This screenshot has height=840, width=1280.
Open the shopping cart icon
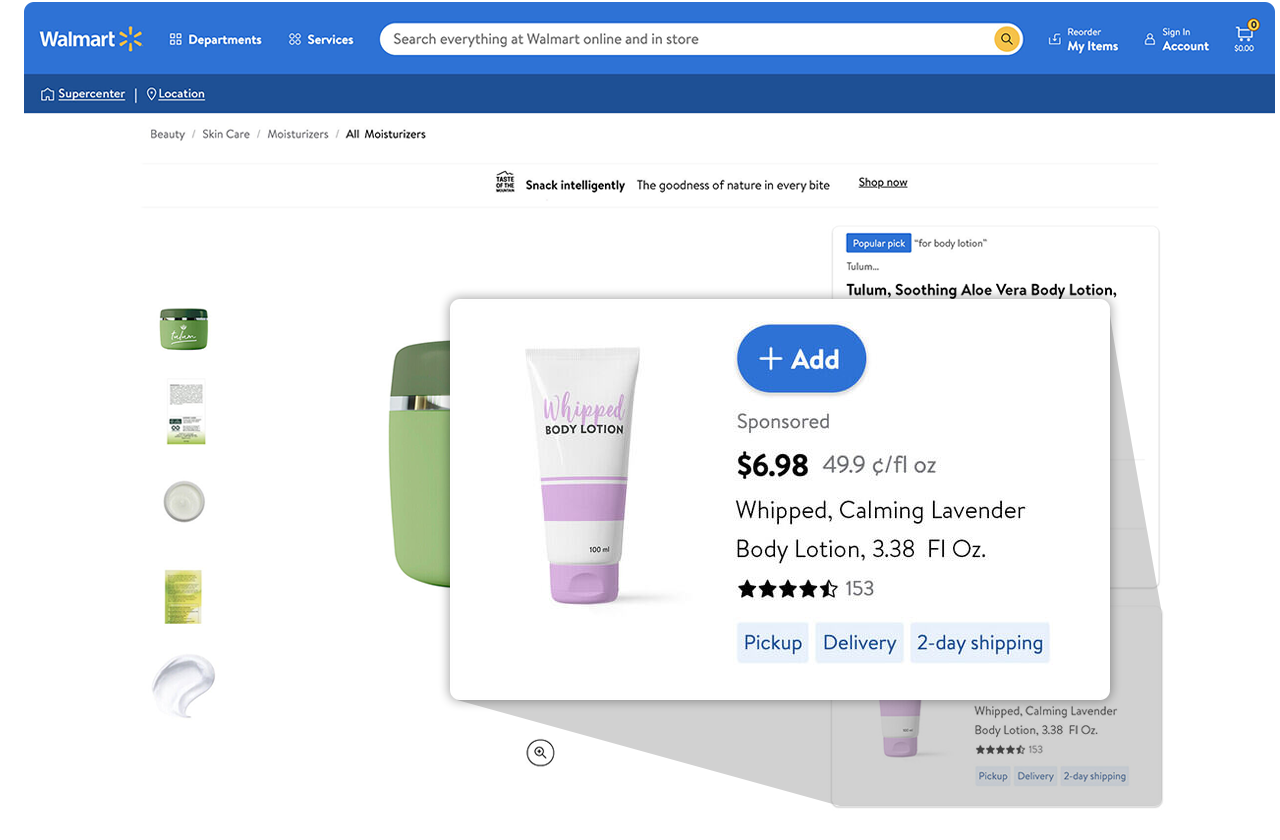pyautogui.click(x=1244, y=37)
